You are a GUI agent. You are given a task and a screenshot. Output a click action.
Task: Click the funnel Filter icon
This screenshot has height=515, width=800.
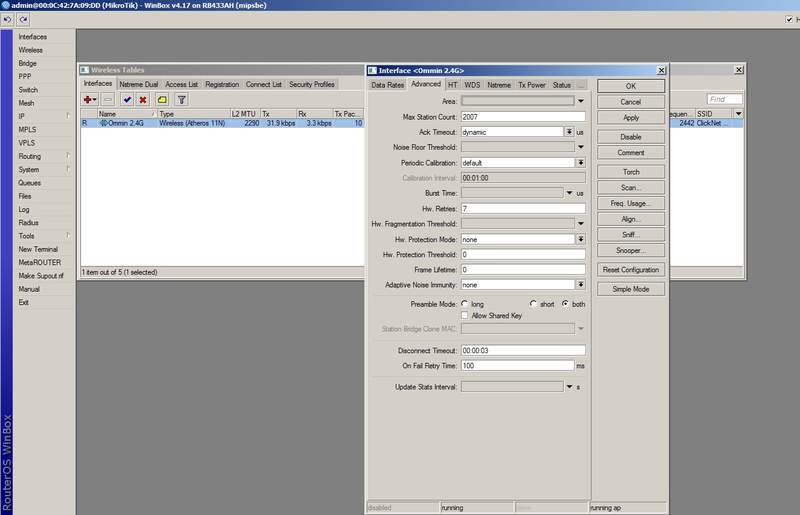[x=181, y=100]
